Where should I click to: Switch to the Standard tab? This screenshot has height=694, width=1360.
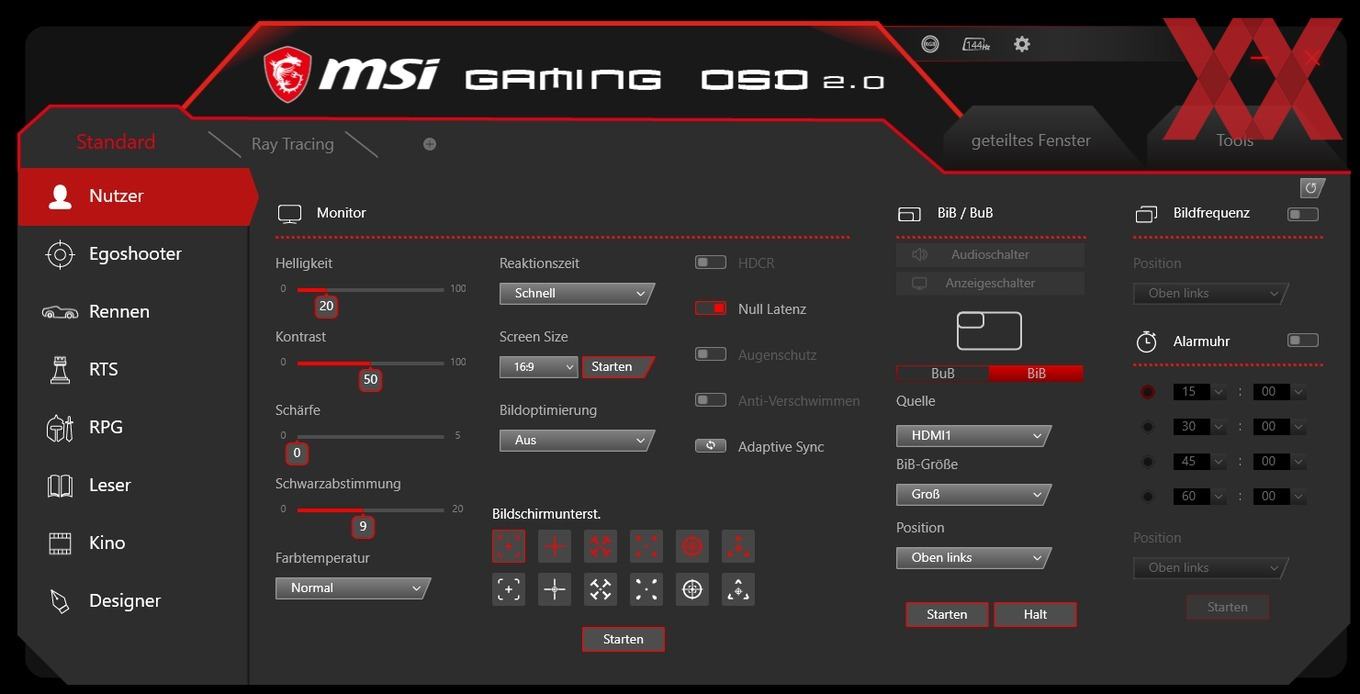(116, 142)
